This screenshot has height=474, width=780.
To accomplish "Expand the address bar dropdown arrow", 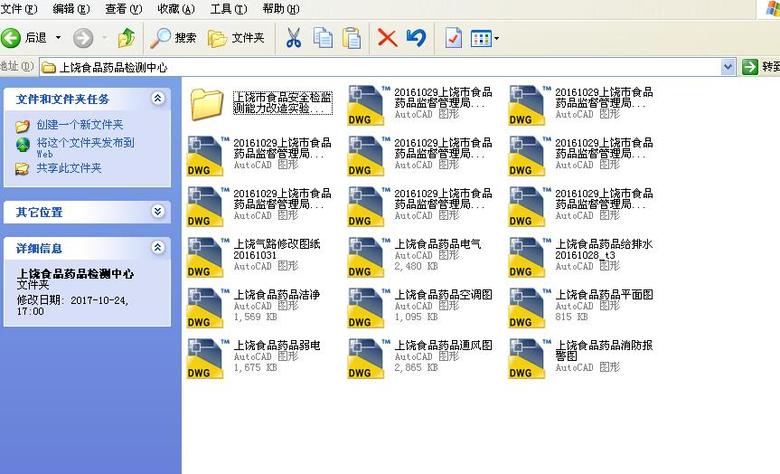I will tap(728, 67).
